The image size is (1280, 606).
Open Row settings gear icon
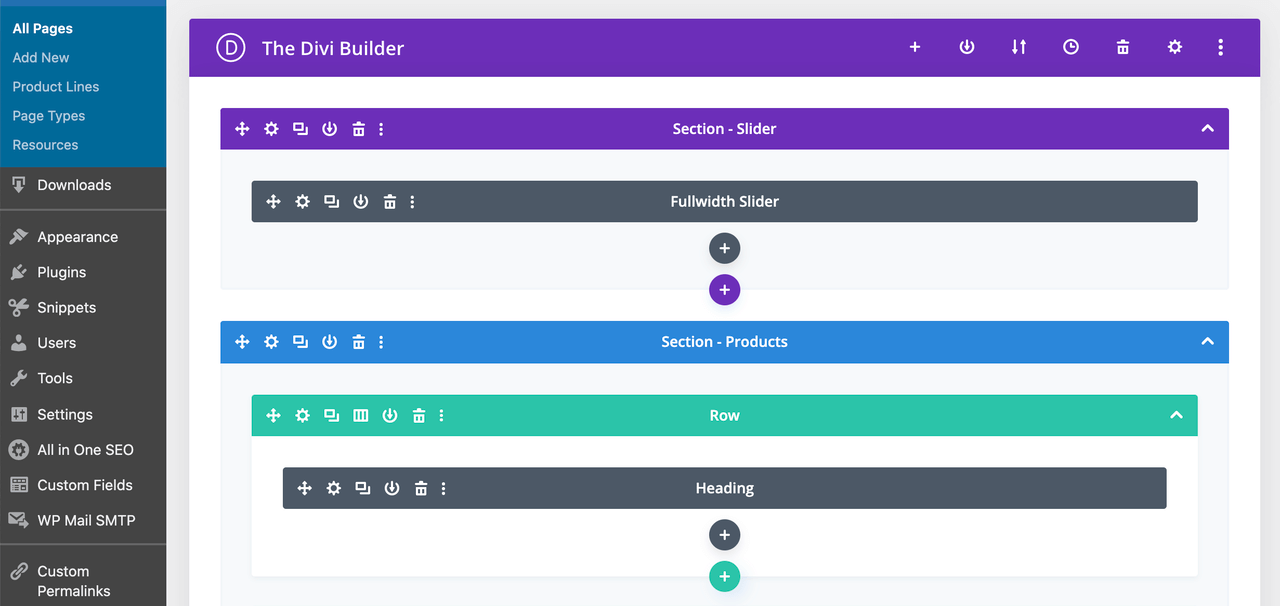tap(302, 416)
